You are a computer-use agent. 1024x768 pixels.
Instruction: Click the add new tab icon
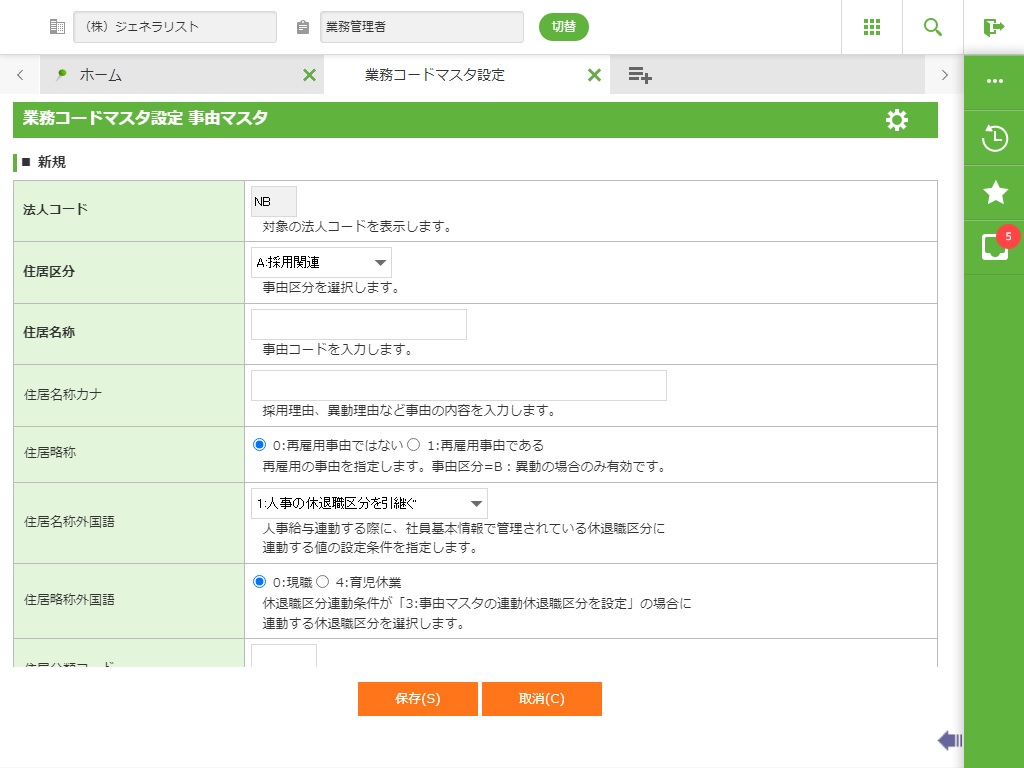point(640,75)
